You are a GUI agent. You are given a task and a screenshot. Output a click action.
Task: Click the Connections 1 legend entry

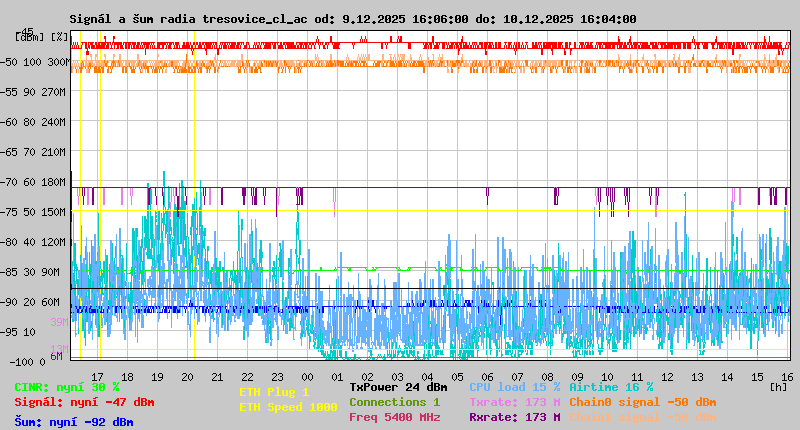[394, 402]
